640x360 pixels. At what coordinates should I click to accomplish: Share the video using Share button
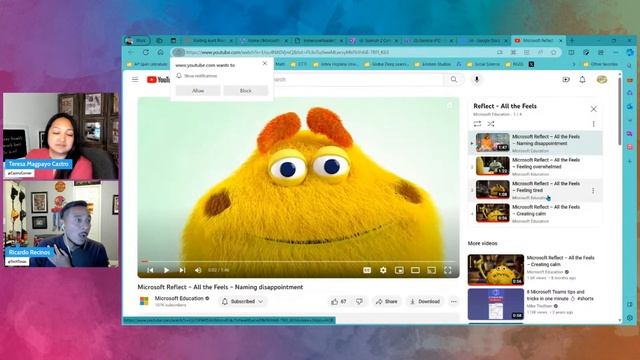click(387, 302)
